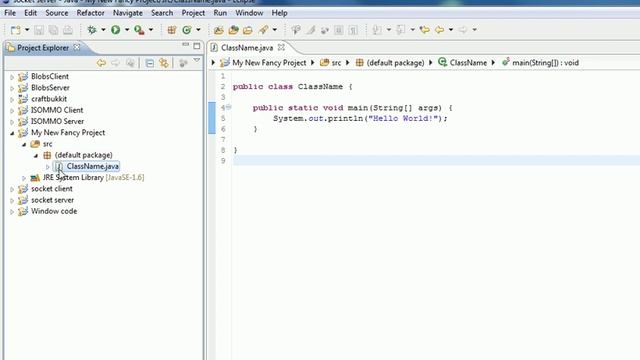Image resolution: width=640 pixels, height=360 pixels.
Task: Expand the BlobsServer project
Action: [x=12, y=88]
